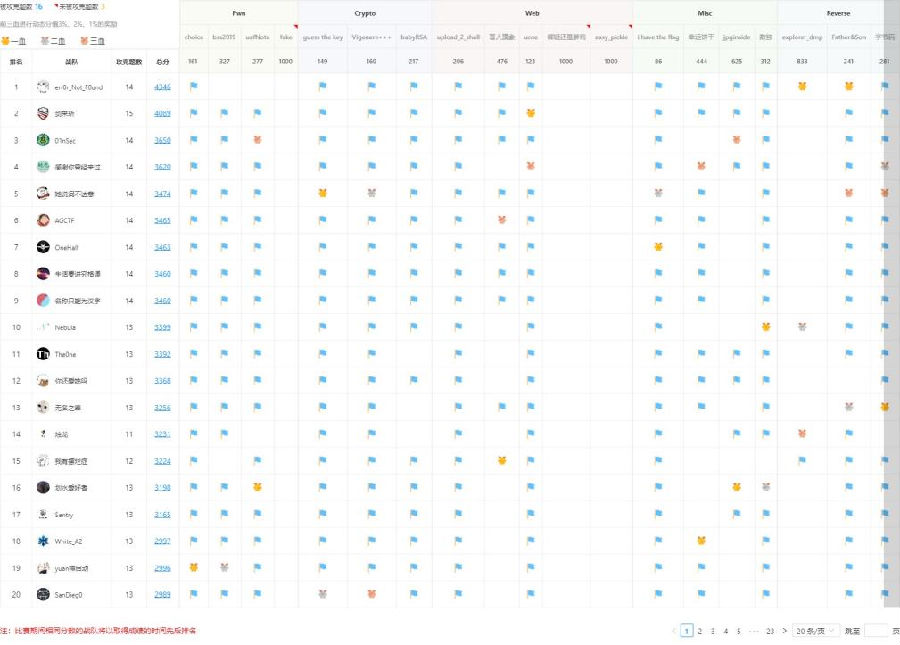
Task: Open score link 4069 for rank 2
Action: click(162, 114)
